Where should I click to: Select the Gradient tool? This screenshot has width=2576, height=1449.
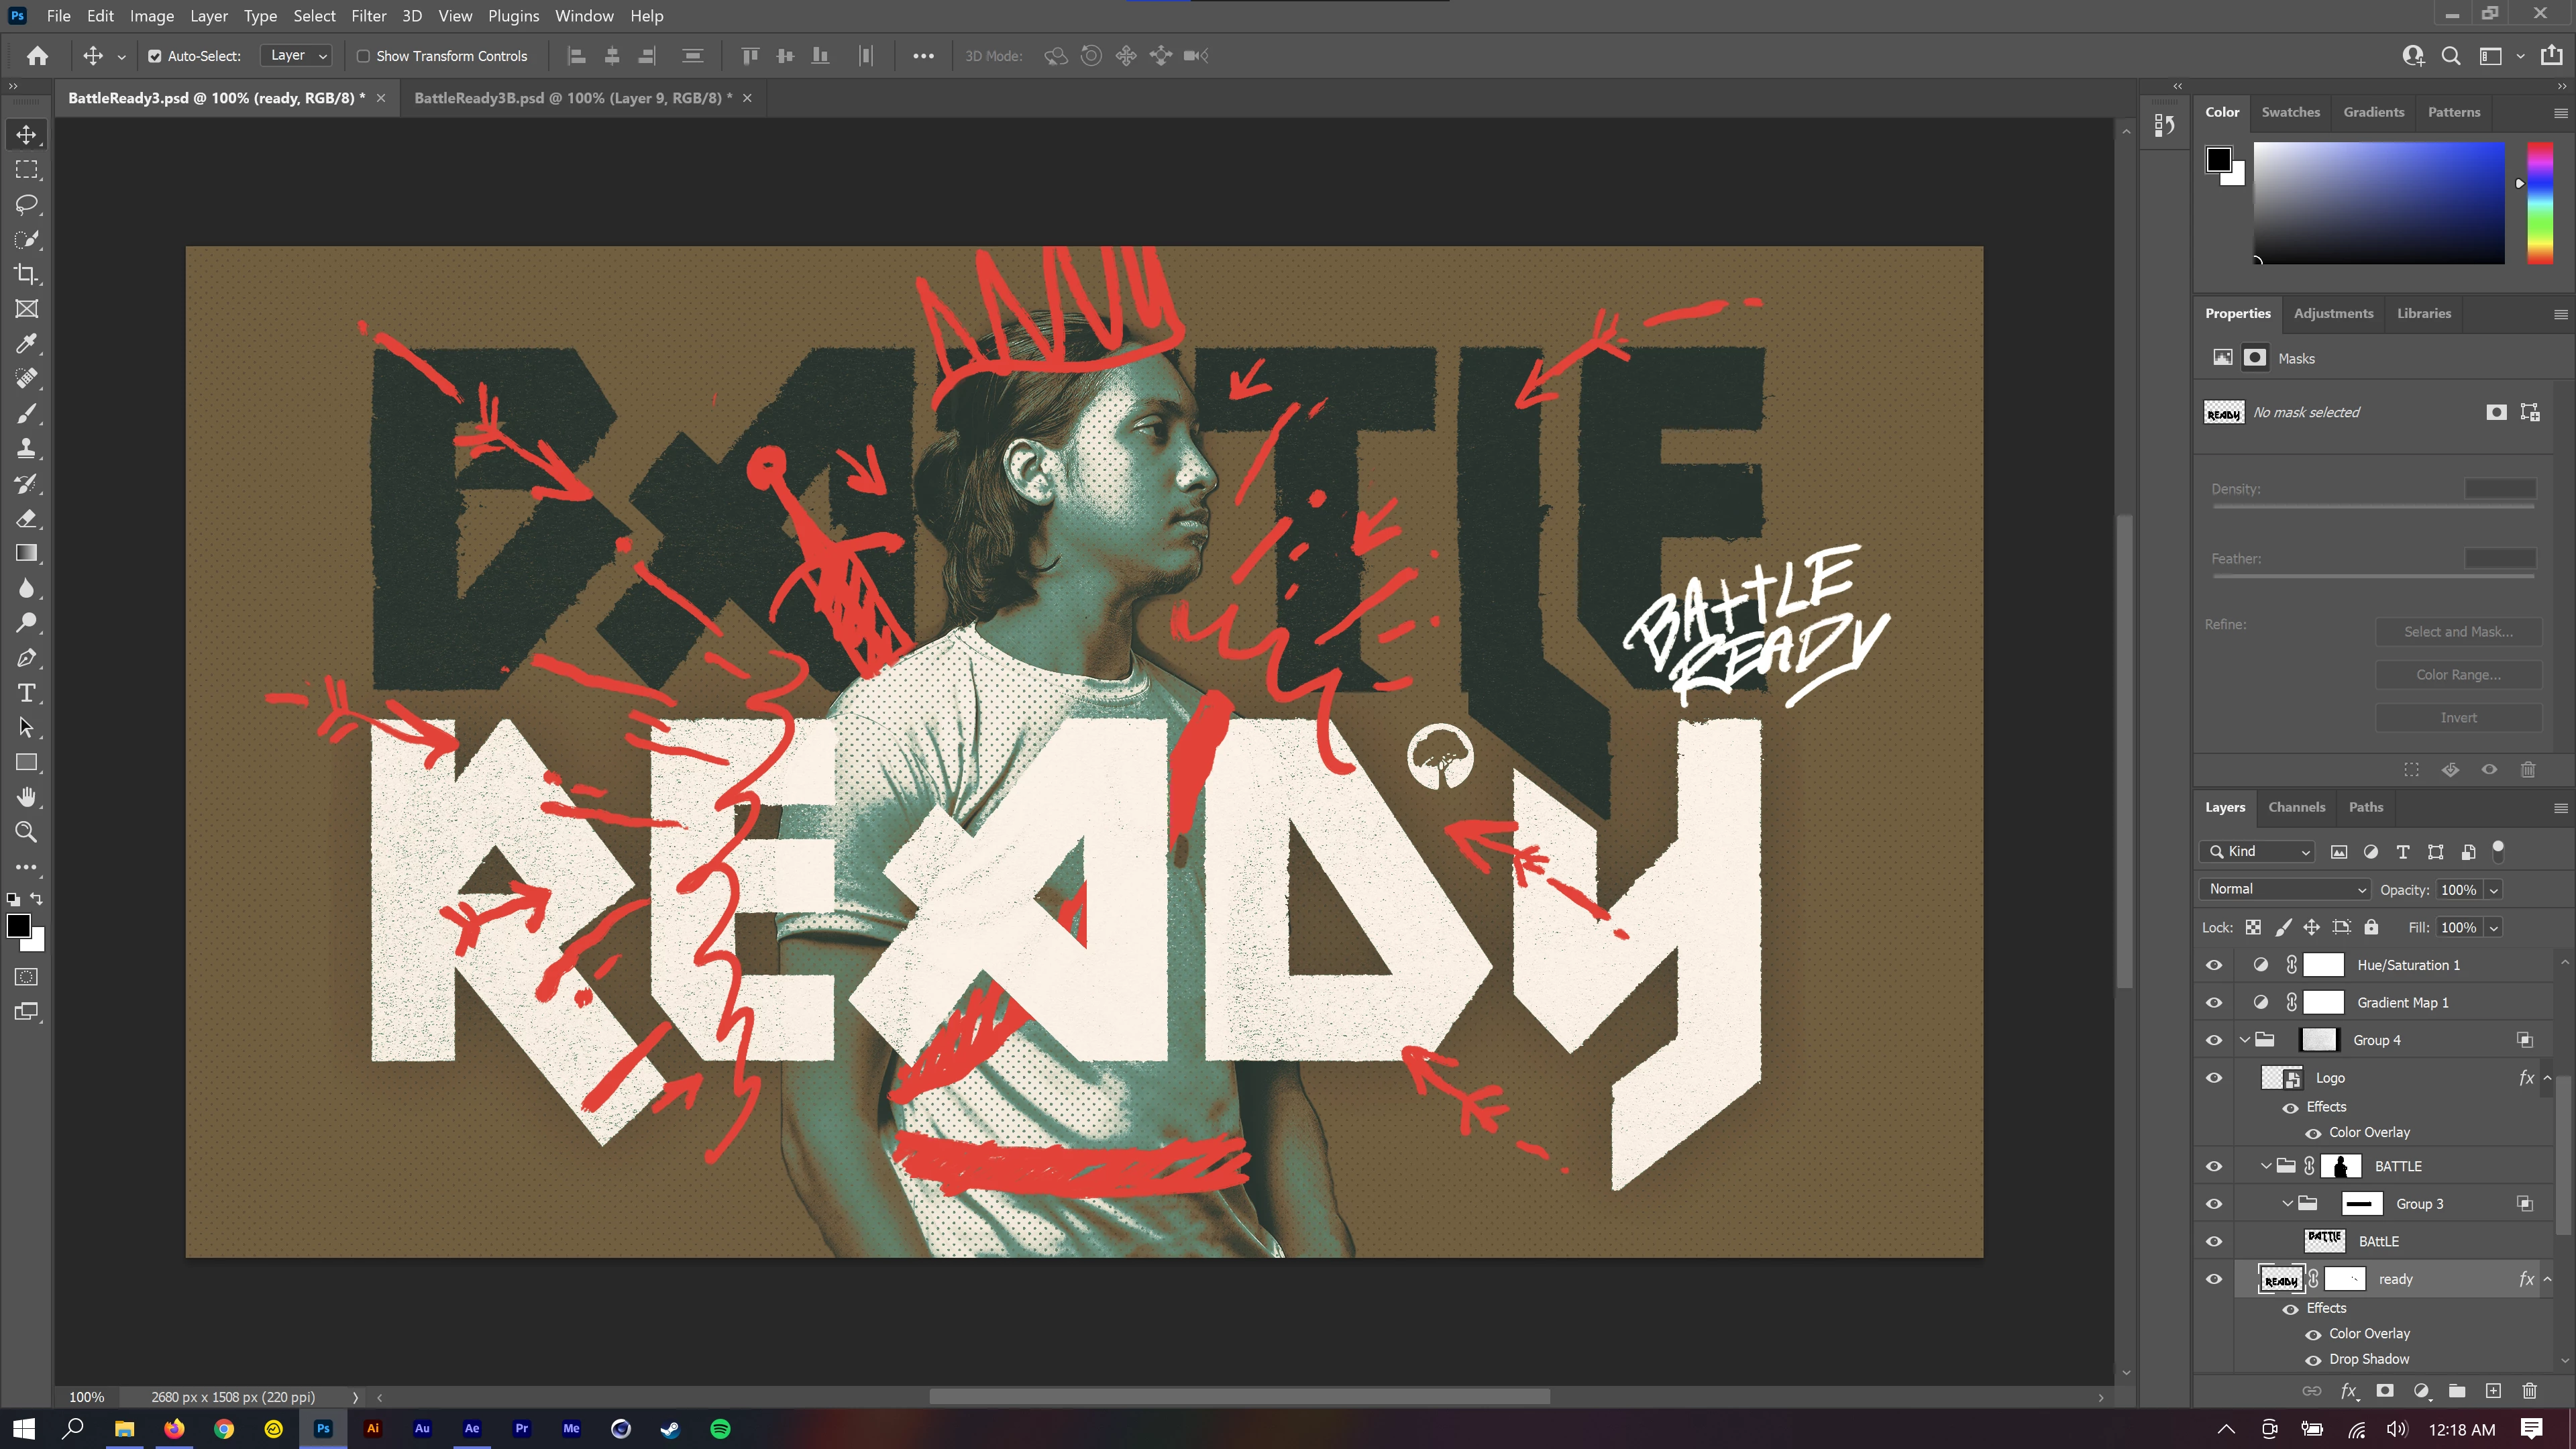(x=26, y=553)
